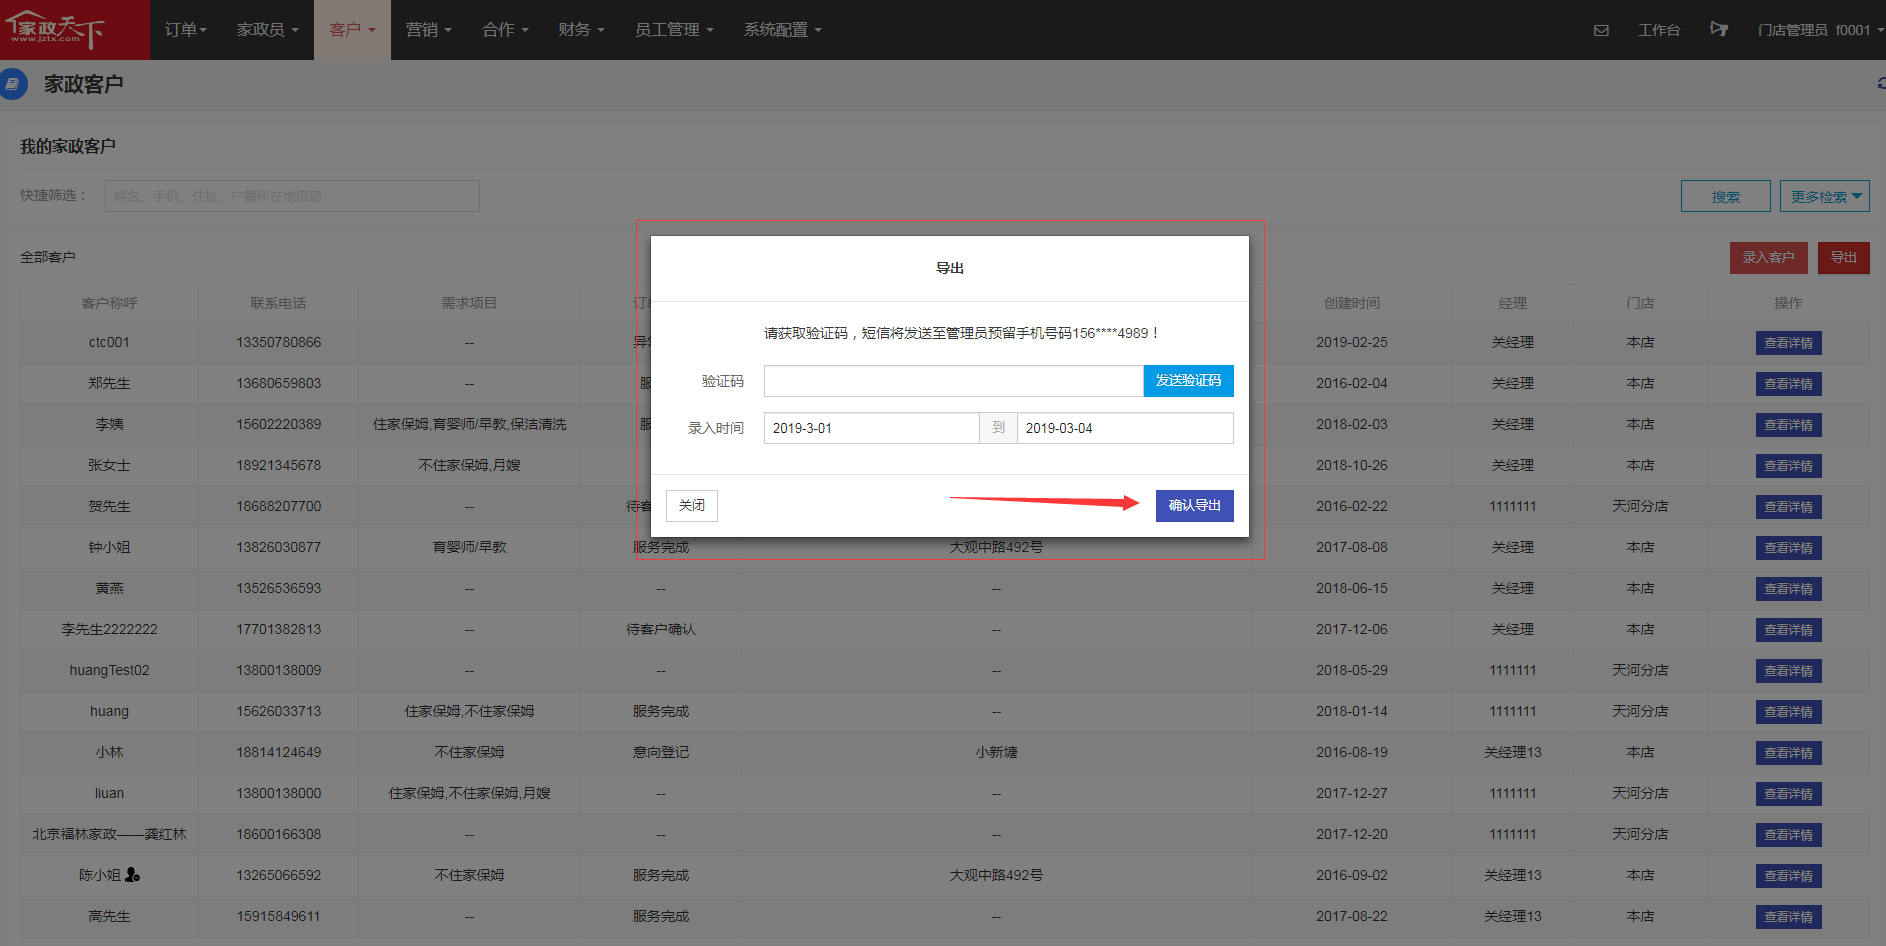Expand the 合作 menu
Image resolution: width=1886 pixels, height=946 pixels.
(x=505, y=30)
